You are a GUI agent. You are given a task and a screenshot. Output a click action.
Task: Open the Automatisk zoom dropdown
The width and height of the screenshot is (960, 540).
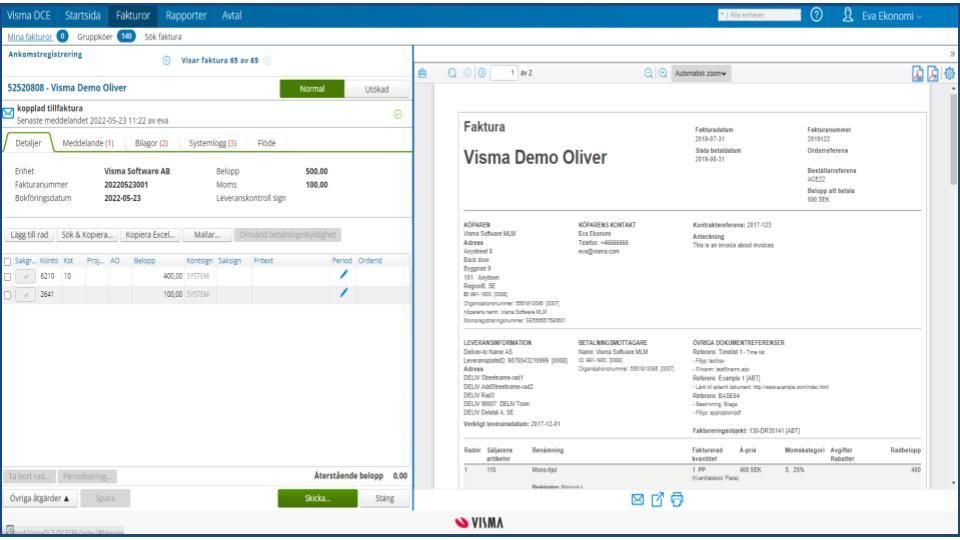click(x=700, y=73)
